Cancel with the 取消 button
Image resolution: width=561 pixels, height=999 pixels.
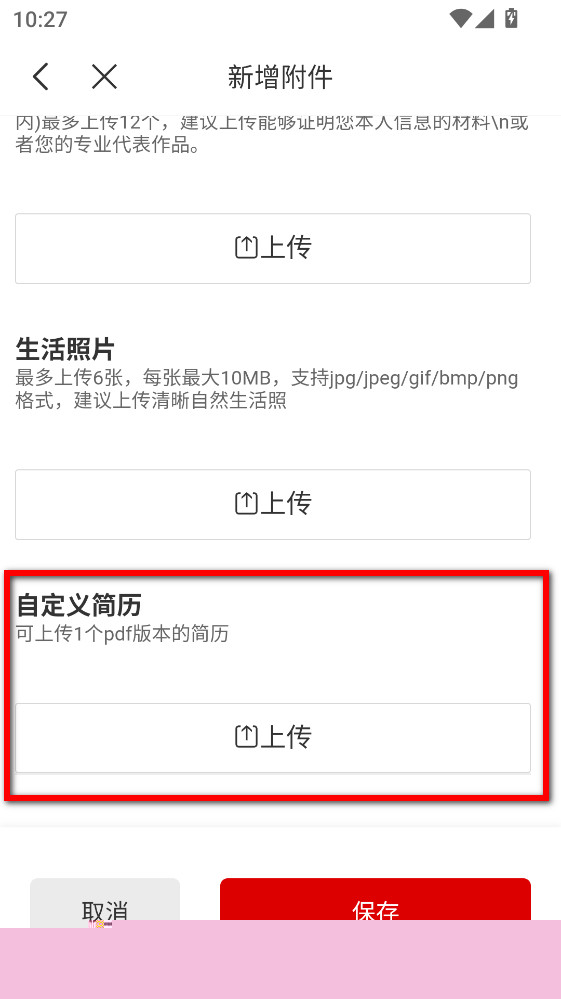pos(105,900)
